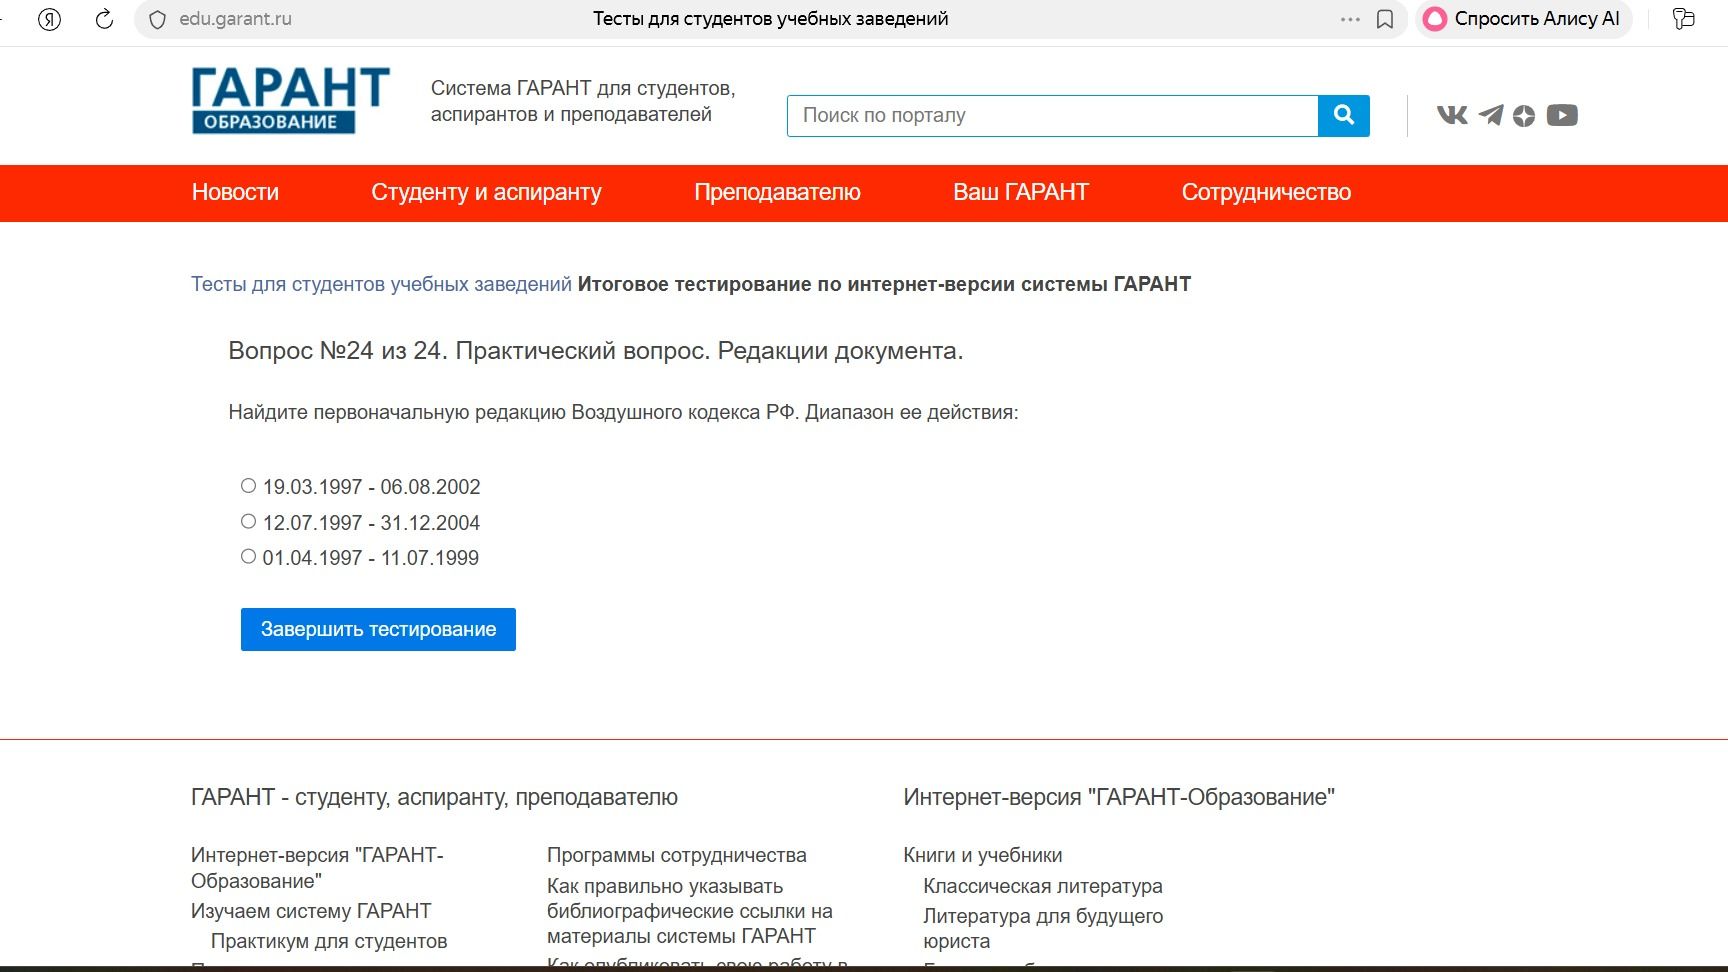The height and width of the screenshot is (972, 1728).
Task: Click the Yandex browser logo icon
Action: (49, 19)
